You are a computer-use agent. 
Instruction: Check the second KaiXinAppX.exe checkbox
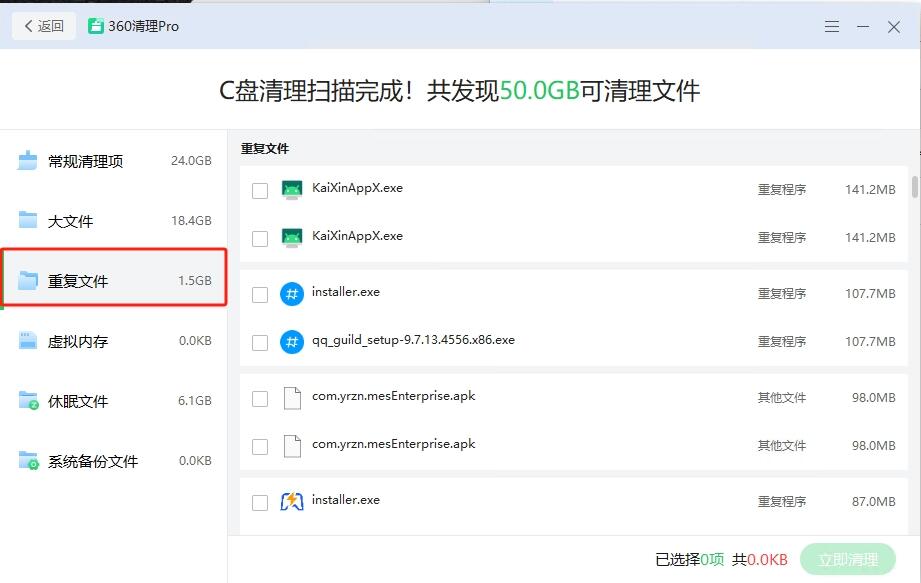click(260, 238)
